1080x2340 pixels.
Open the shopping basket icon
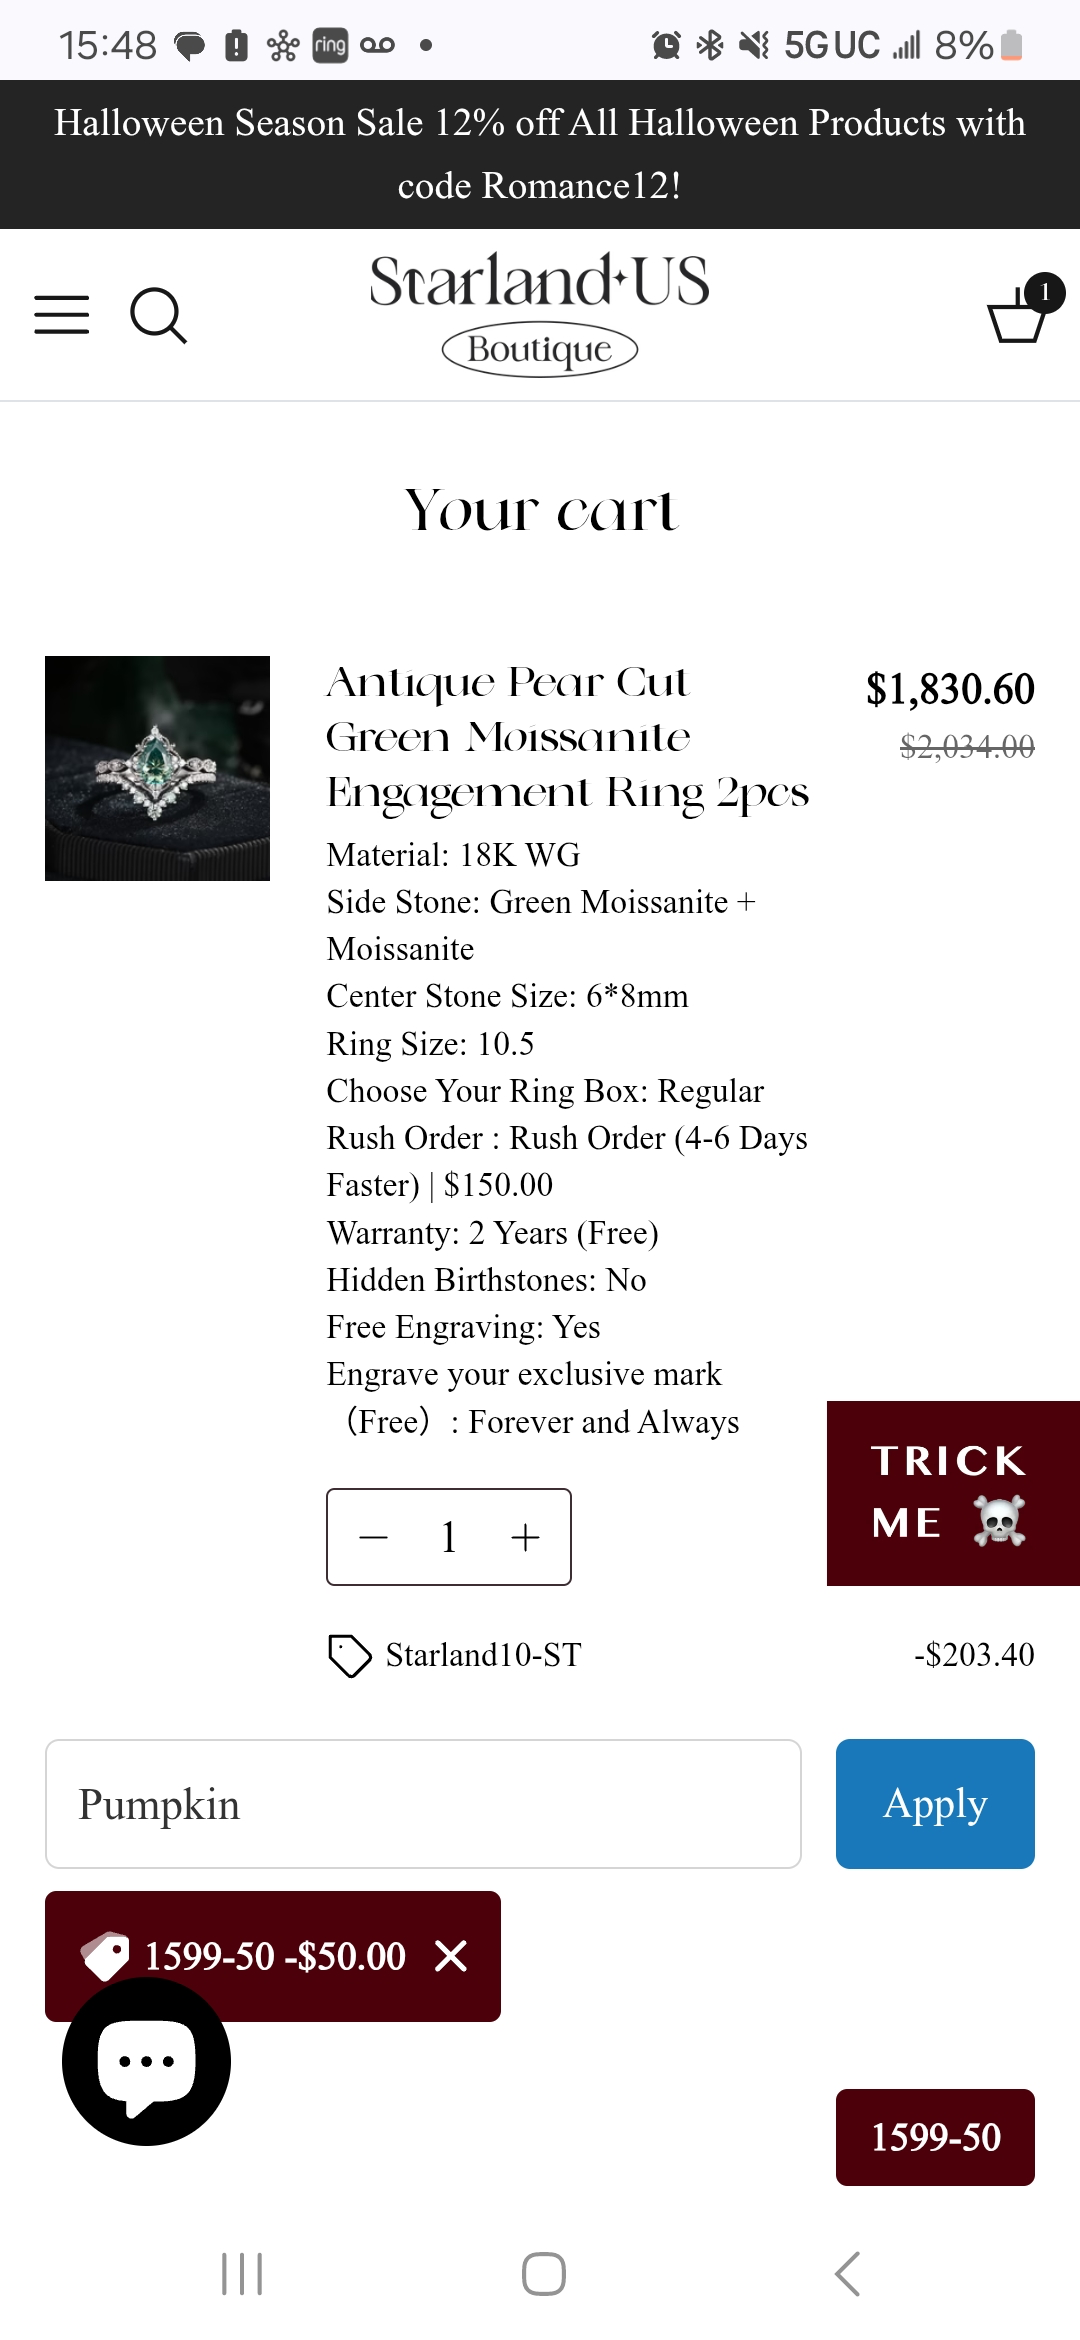[1018, 312]
